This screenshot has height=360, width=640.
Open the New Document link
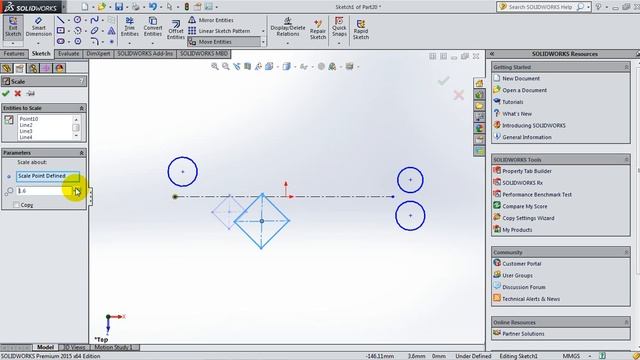tap(521, 78)
